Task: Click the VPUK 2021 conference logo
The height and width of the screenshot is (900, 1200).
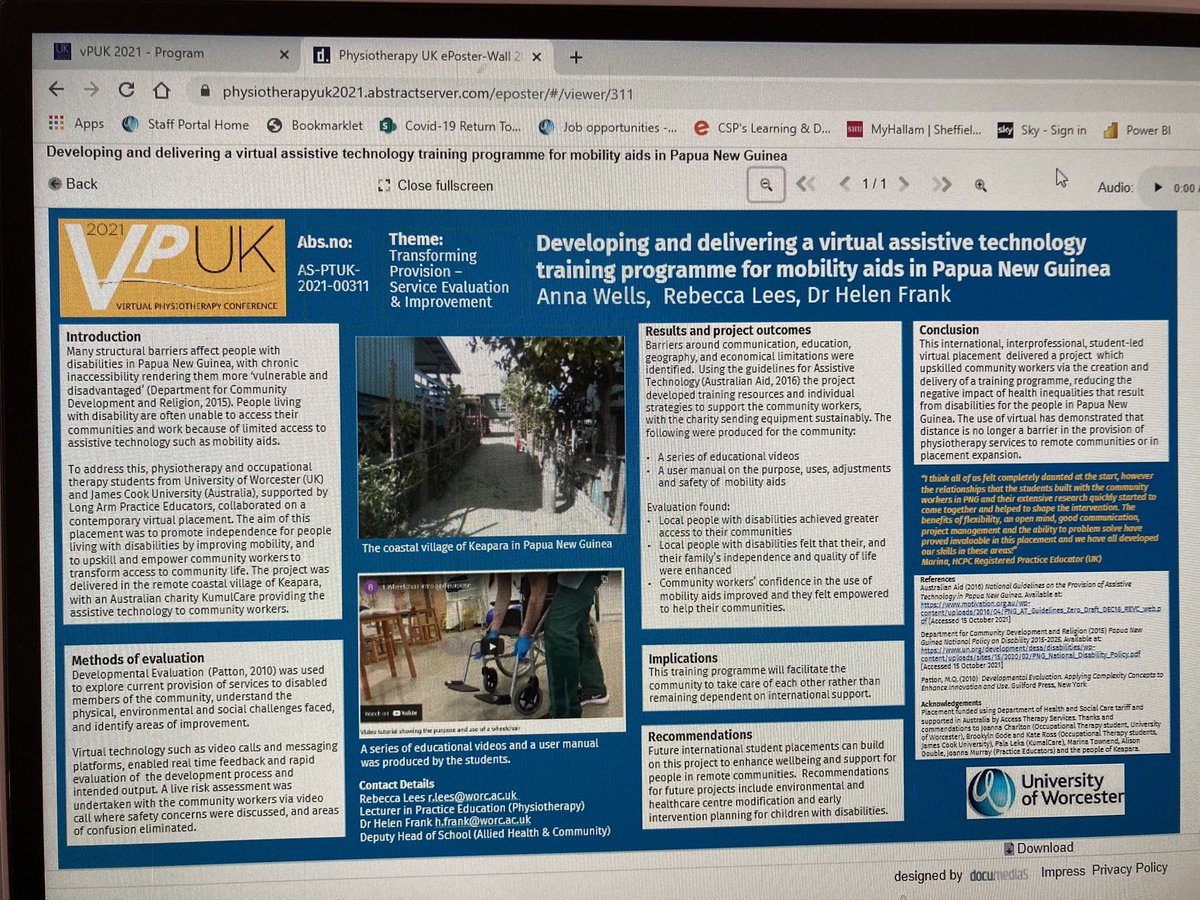Action: (172, 267)
